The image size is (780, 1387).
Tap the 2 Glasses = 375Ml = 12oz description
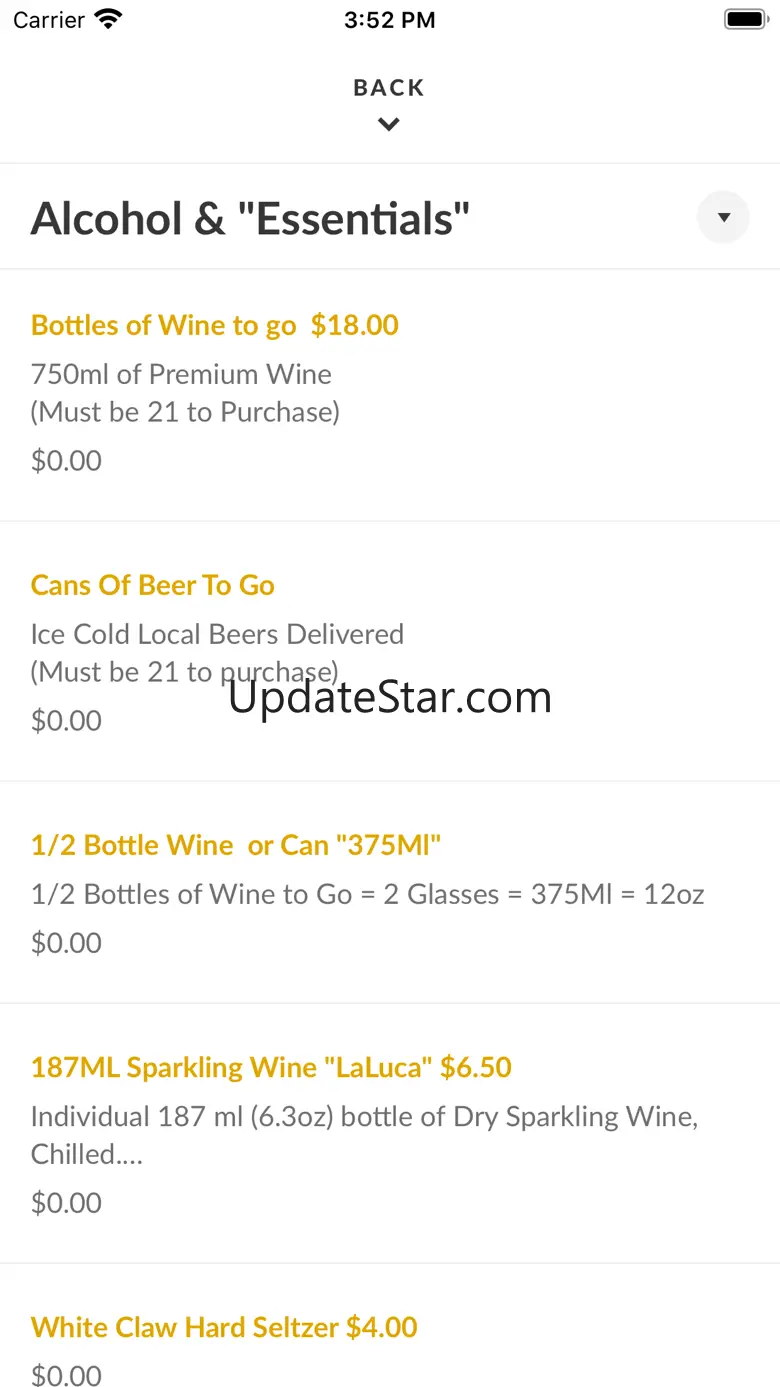point(367,894)
